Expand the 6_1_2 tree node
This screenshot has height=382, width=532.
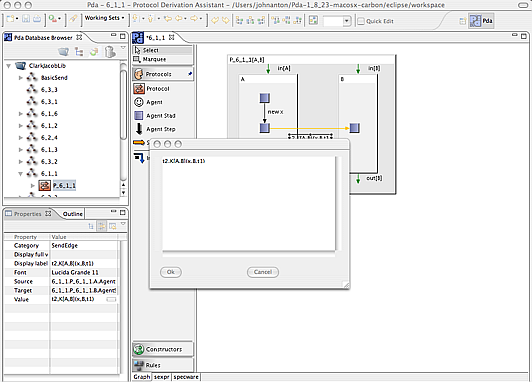(21, 126)
